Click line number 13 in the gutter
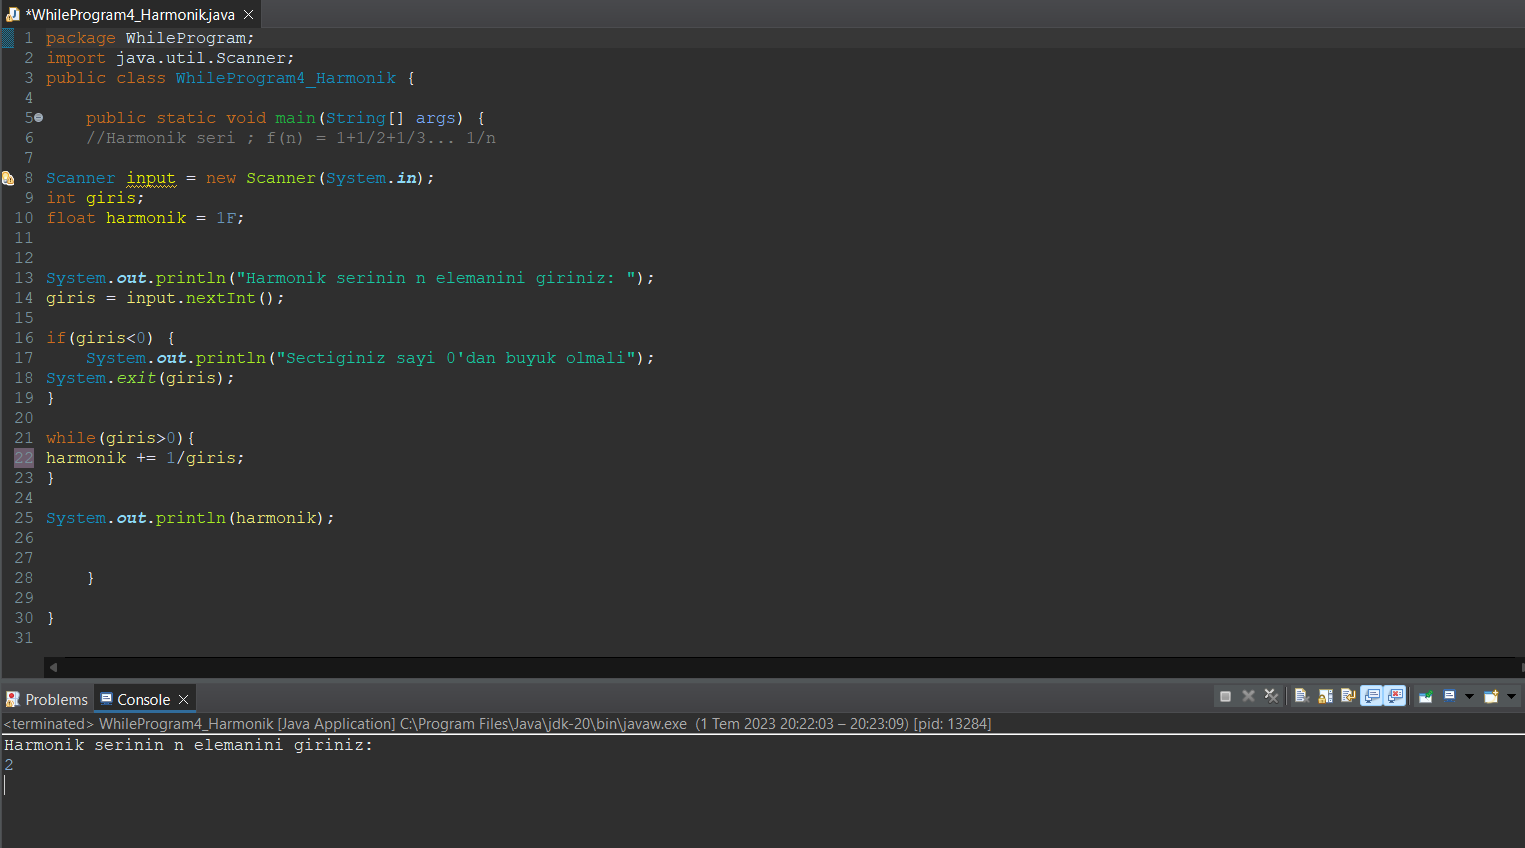Image resolution: width=1525 pixels, height=848 pixels. (24, 278)
